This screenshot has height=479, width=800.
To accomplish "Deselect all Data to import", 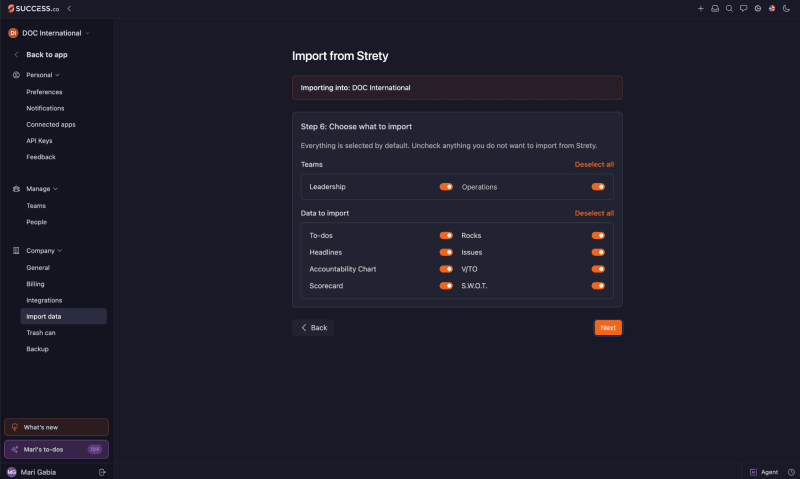I will tap(594, 213).
